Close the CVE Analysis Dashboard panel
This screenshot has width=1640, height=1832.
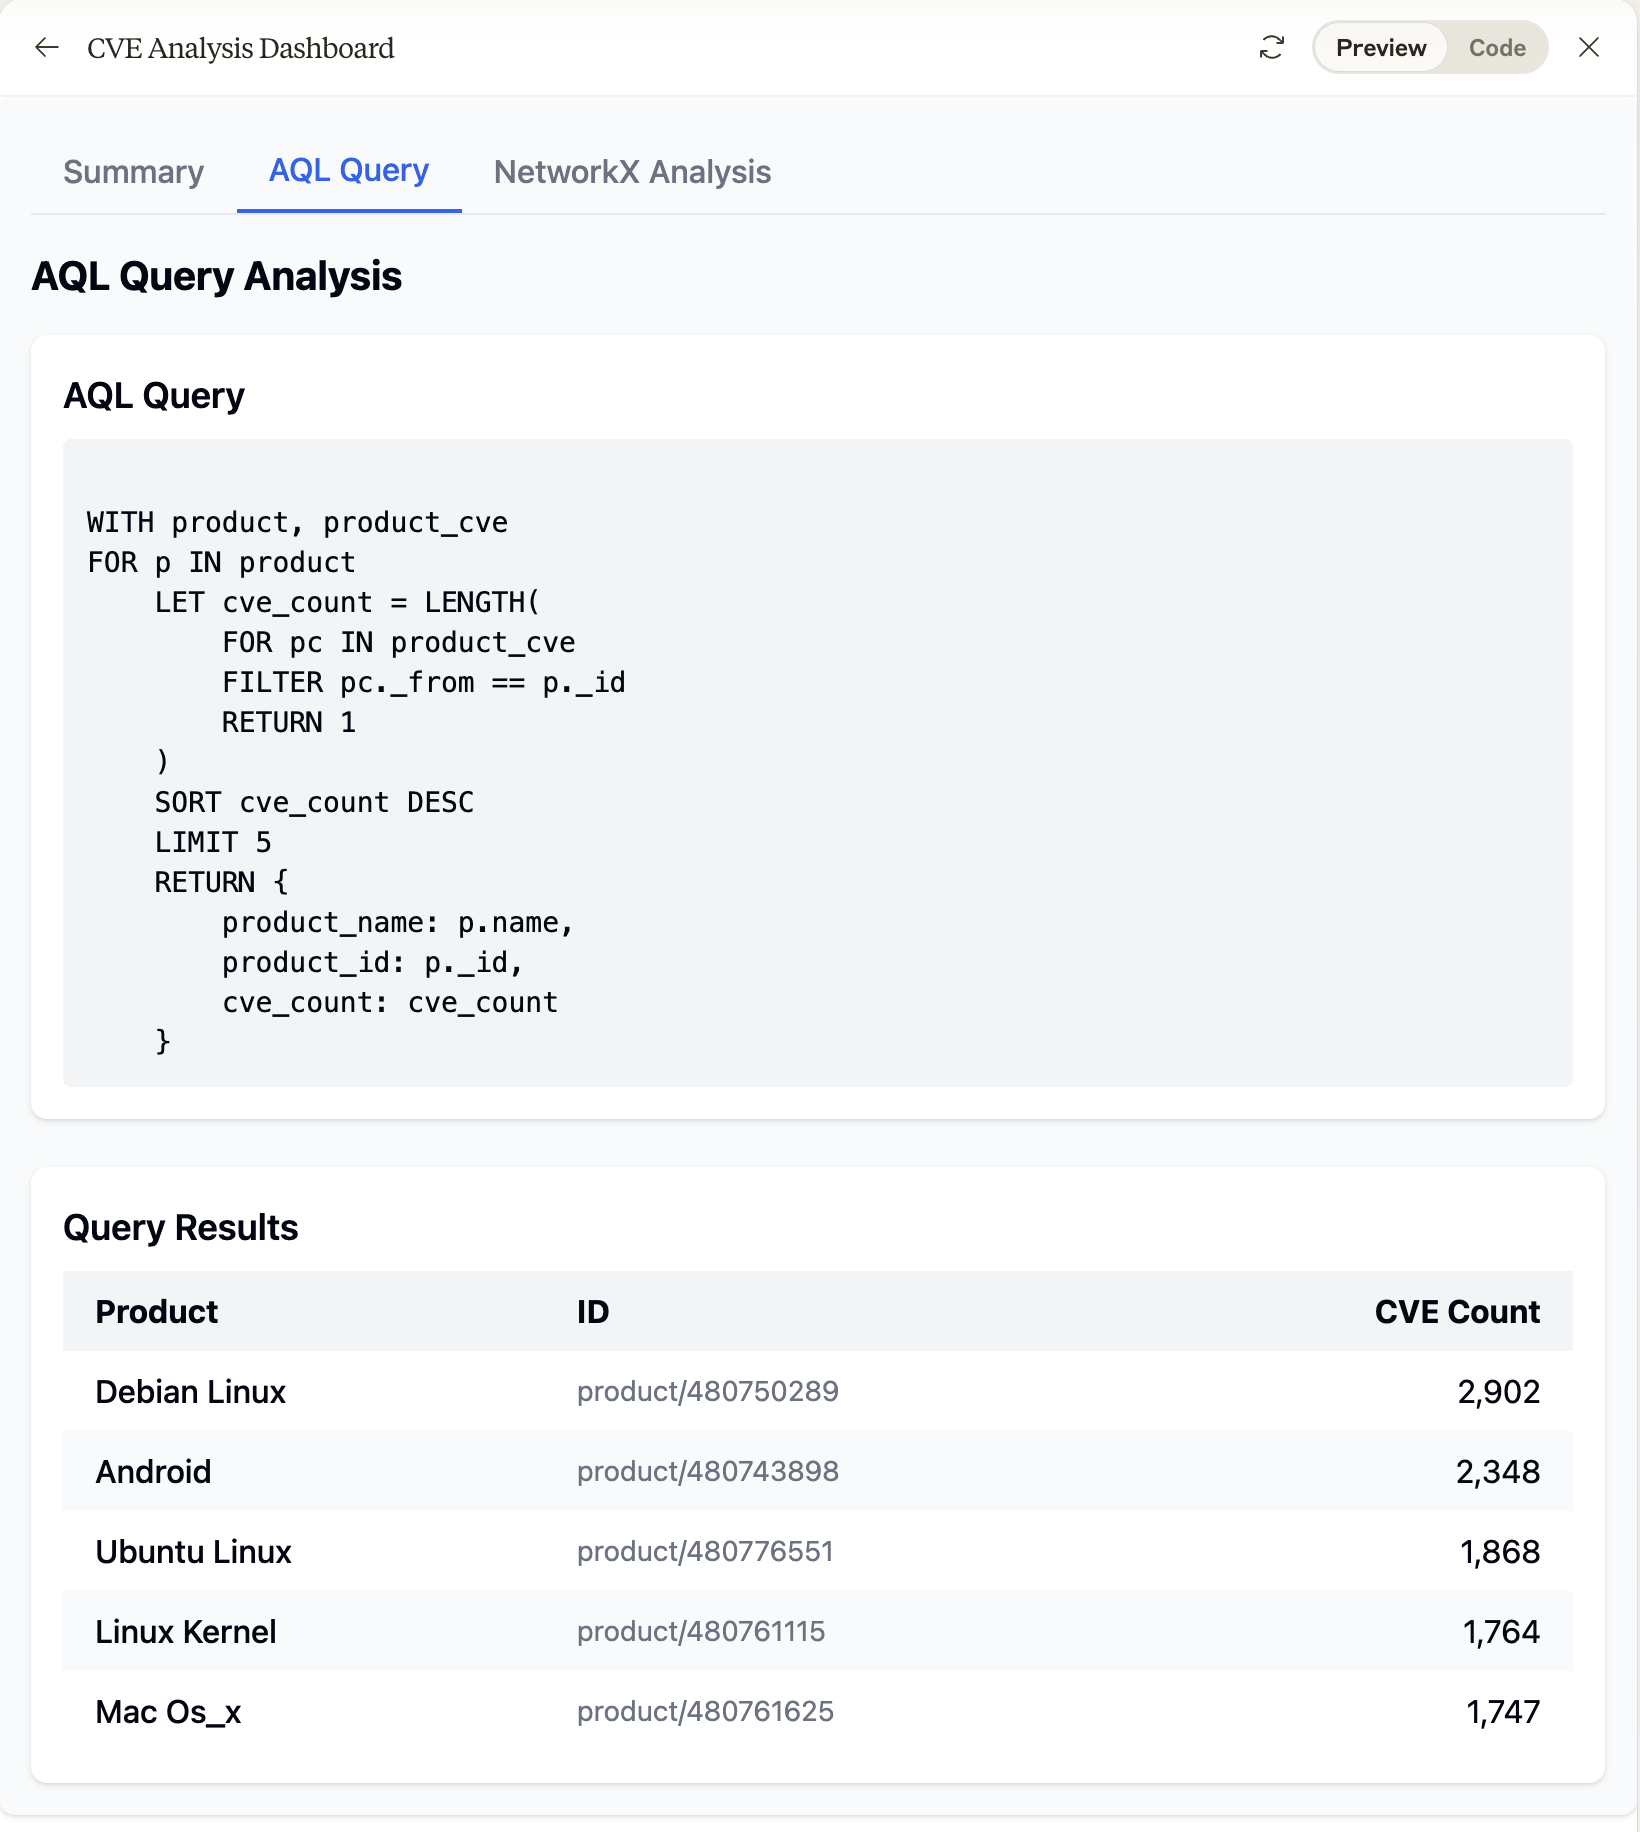(1588, 48)
